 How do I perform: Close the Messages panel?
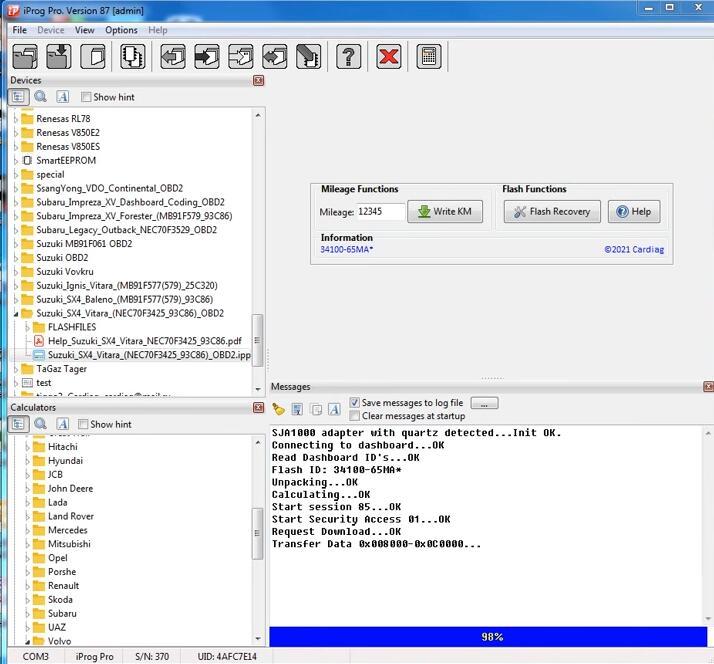coord(709,387)
